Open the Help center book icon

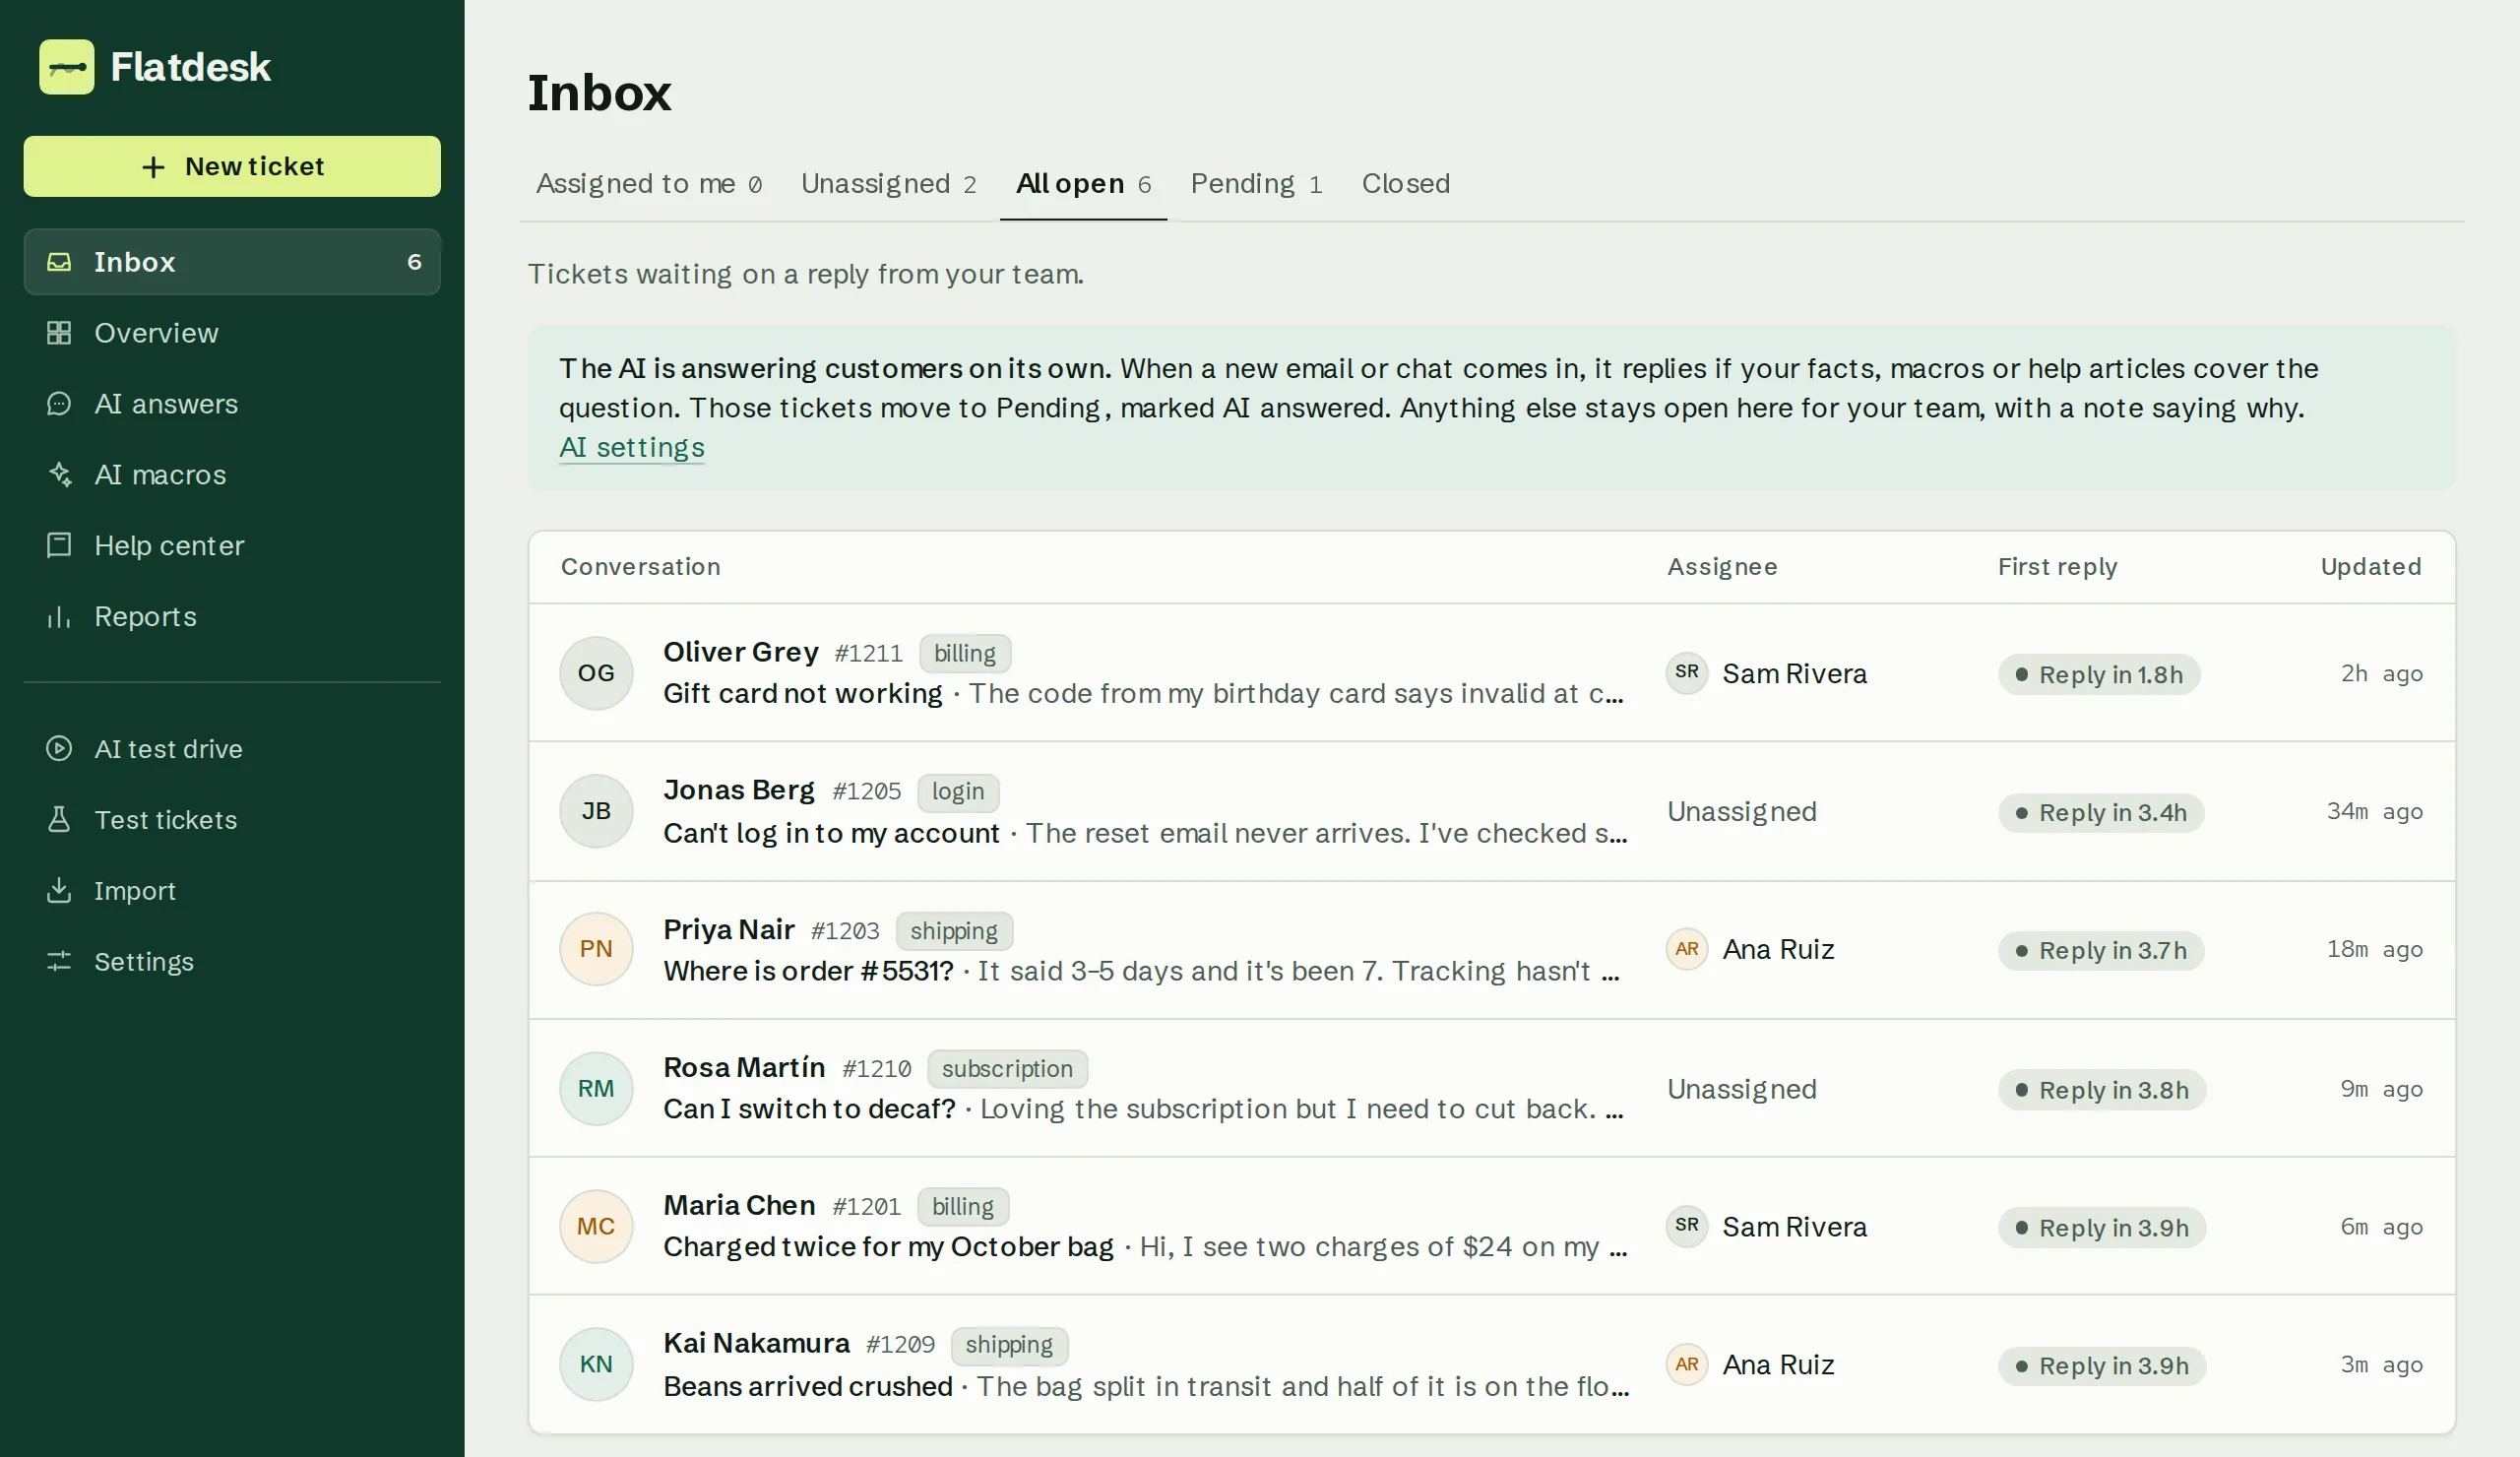59,546
